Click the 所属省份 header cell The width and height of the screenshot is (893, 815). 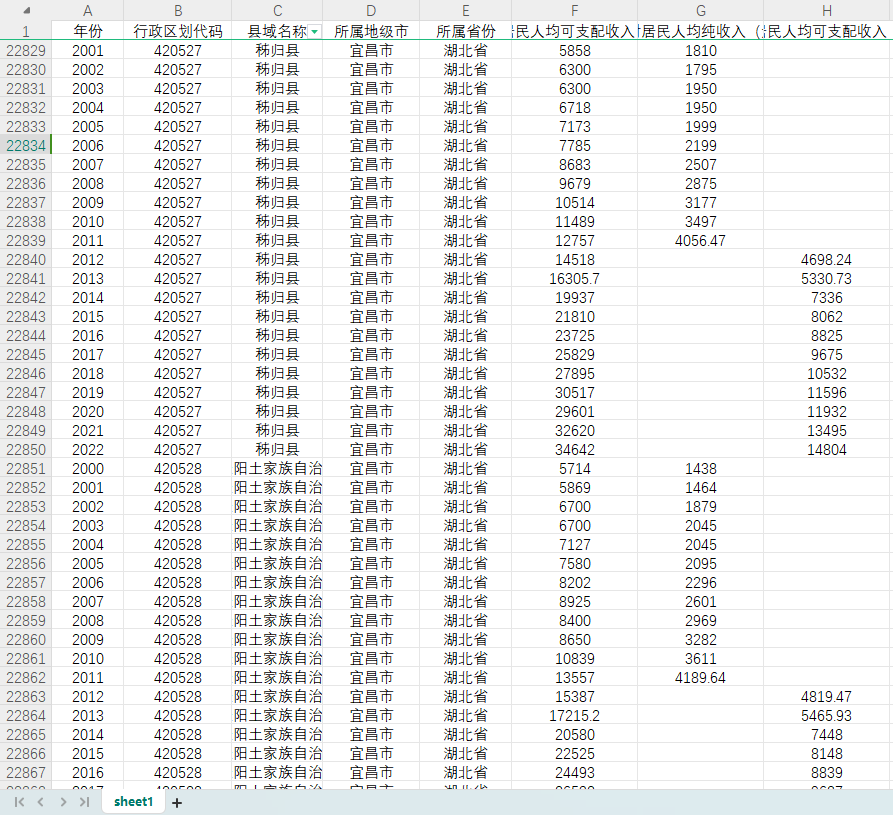pos(465,31)
